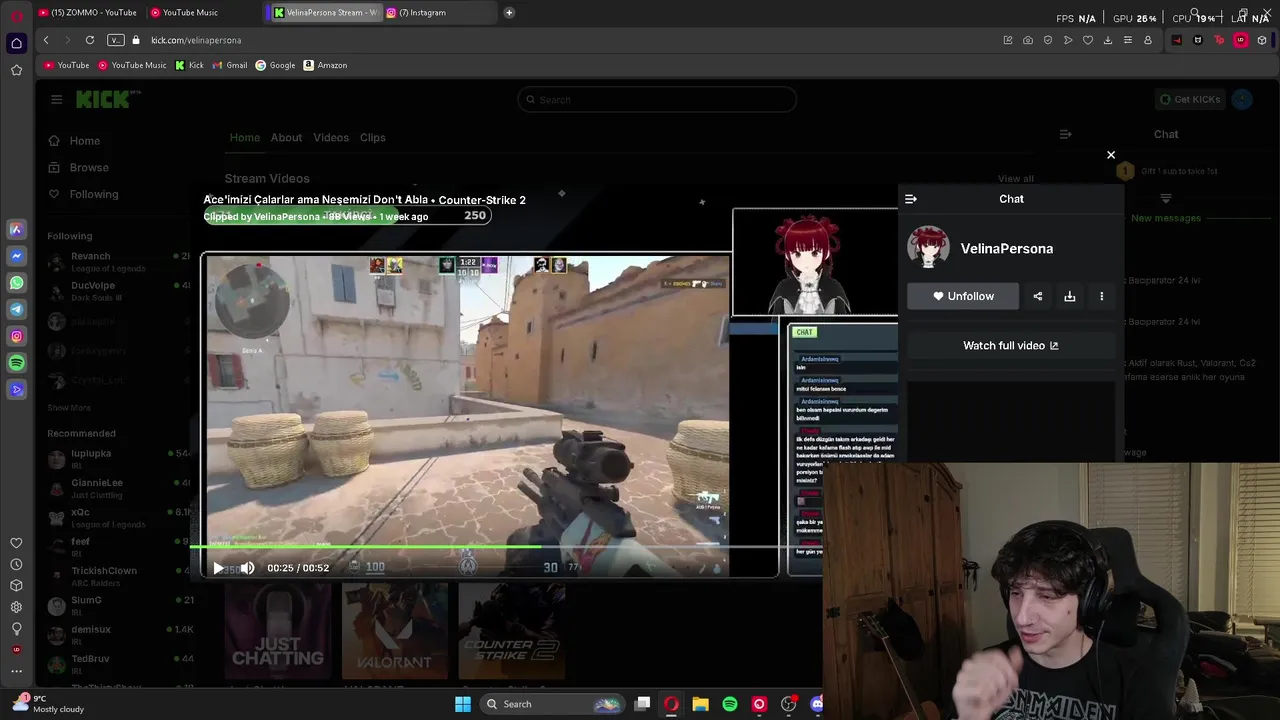Open Kick bookmark in bookmarks bar
The width and height of the screenshot is (1280, 720).
189,65
